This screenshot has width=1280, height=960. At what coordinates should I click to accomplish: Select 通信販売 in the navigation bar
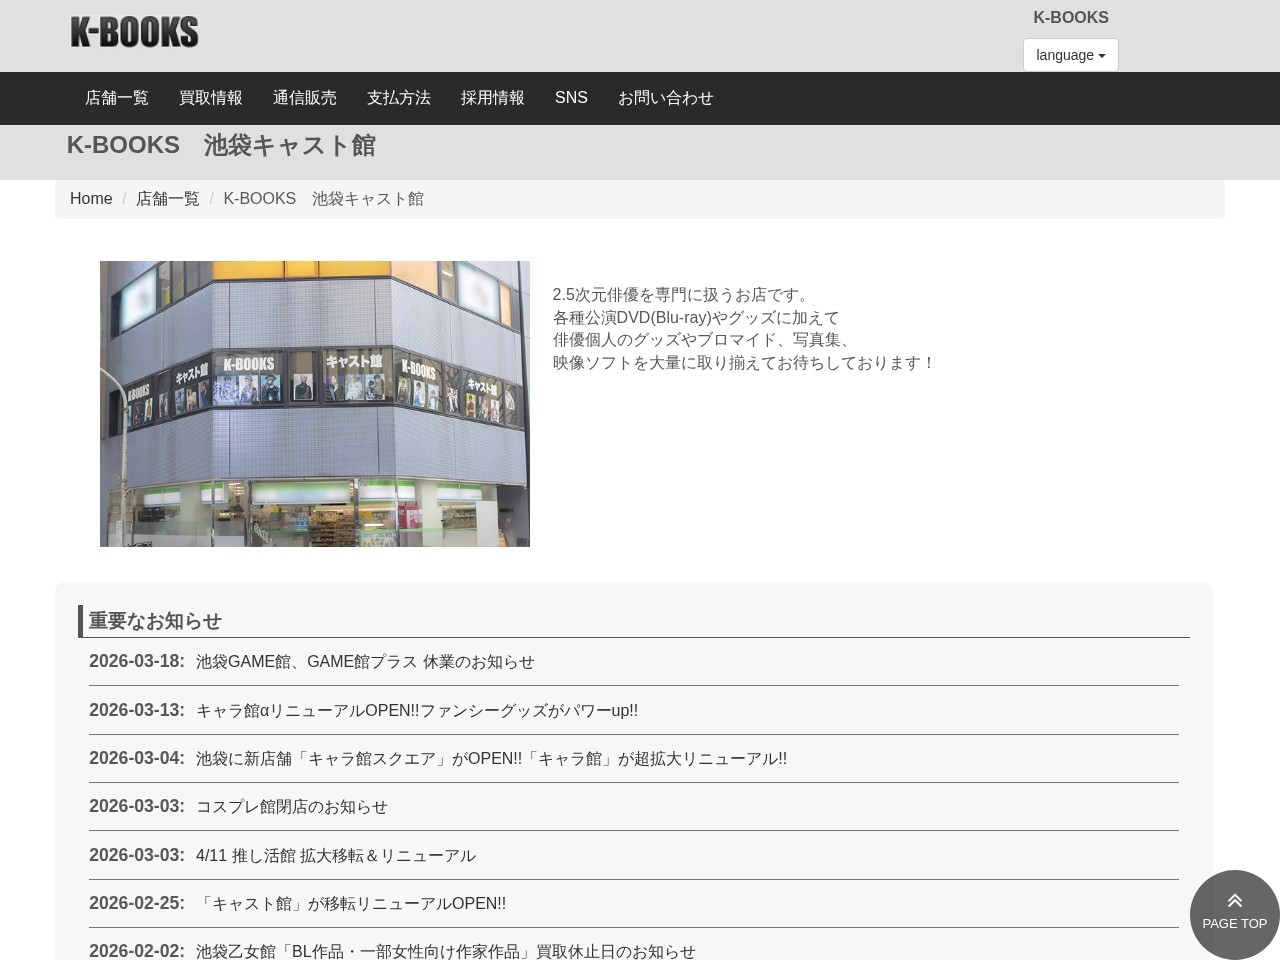(x=304, y=97)
